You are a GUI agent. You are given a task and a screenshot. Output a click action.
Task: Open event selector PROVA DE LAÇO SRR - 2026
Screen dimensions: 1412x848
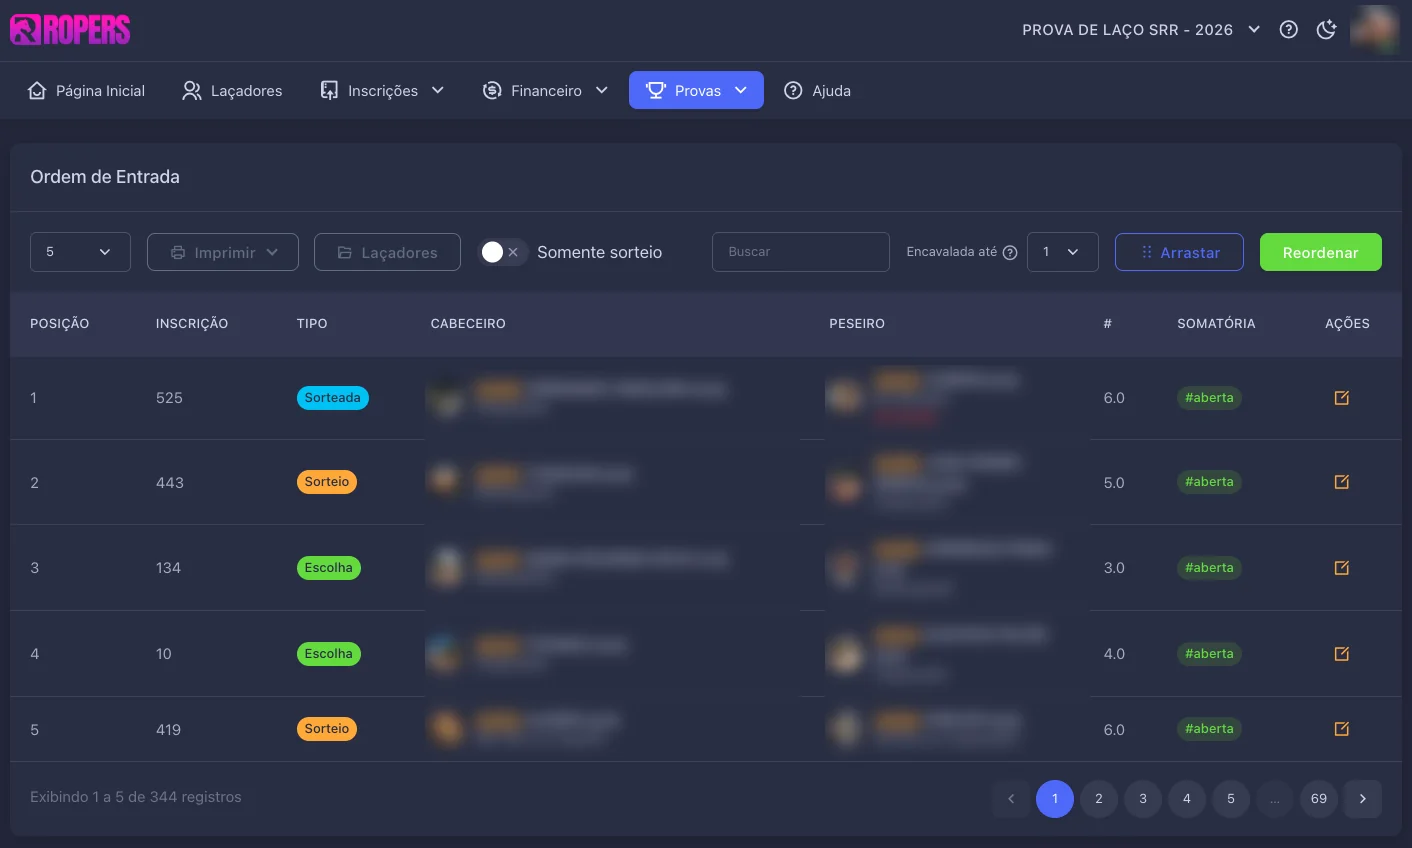(1141, 30)
